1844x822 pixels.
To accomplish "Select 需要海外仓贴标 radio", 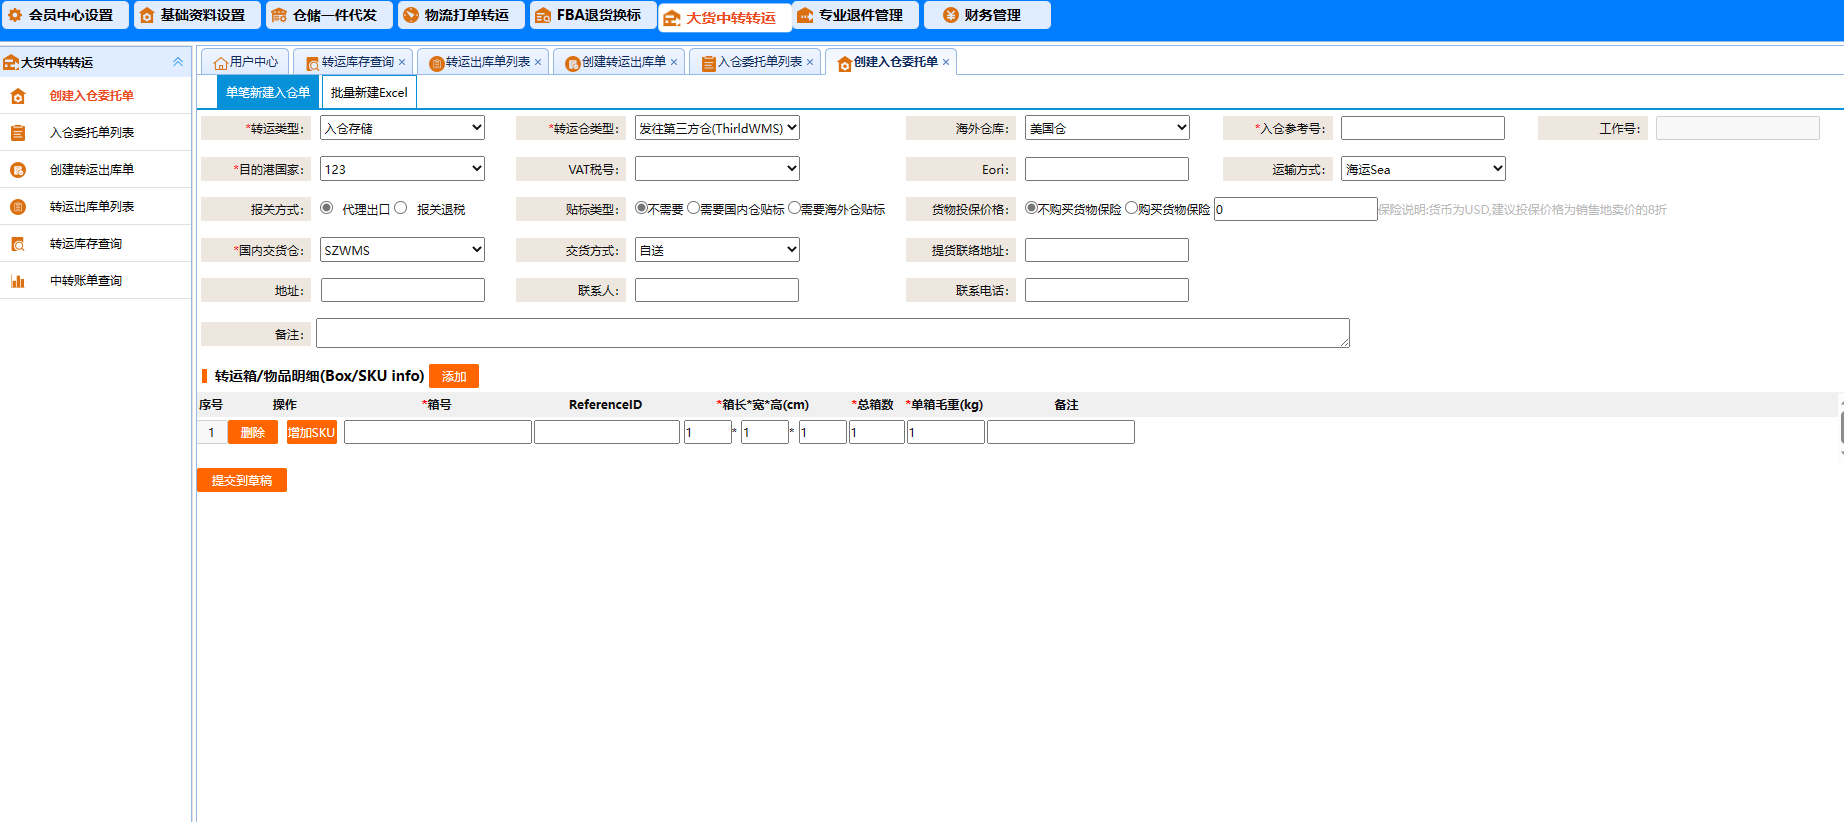I will pyautogui.click(x=794, y=208).
